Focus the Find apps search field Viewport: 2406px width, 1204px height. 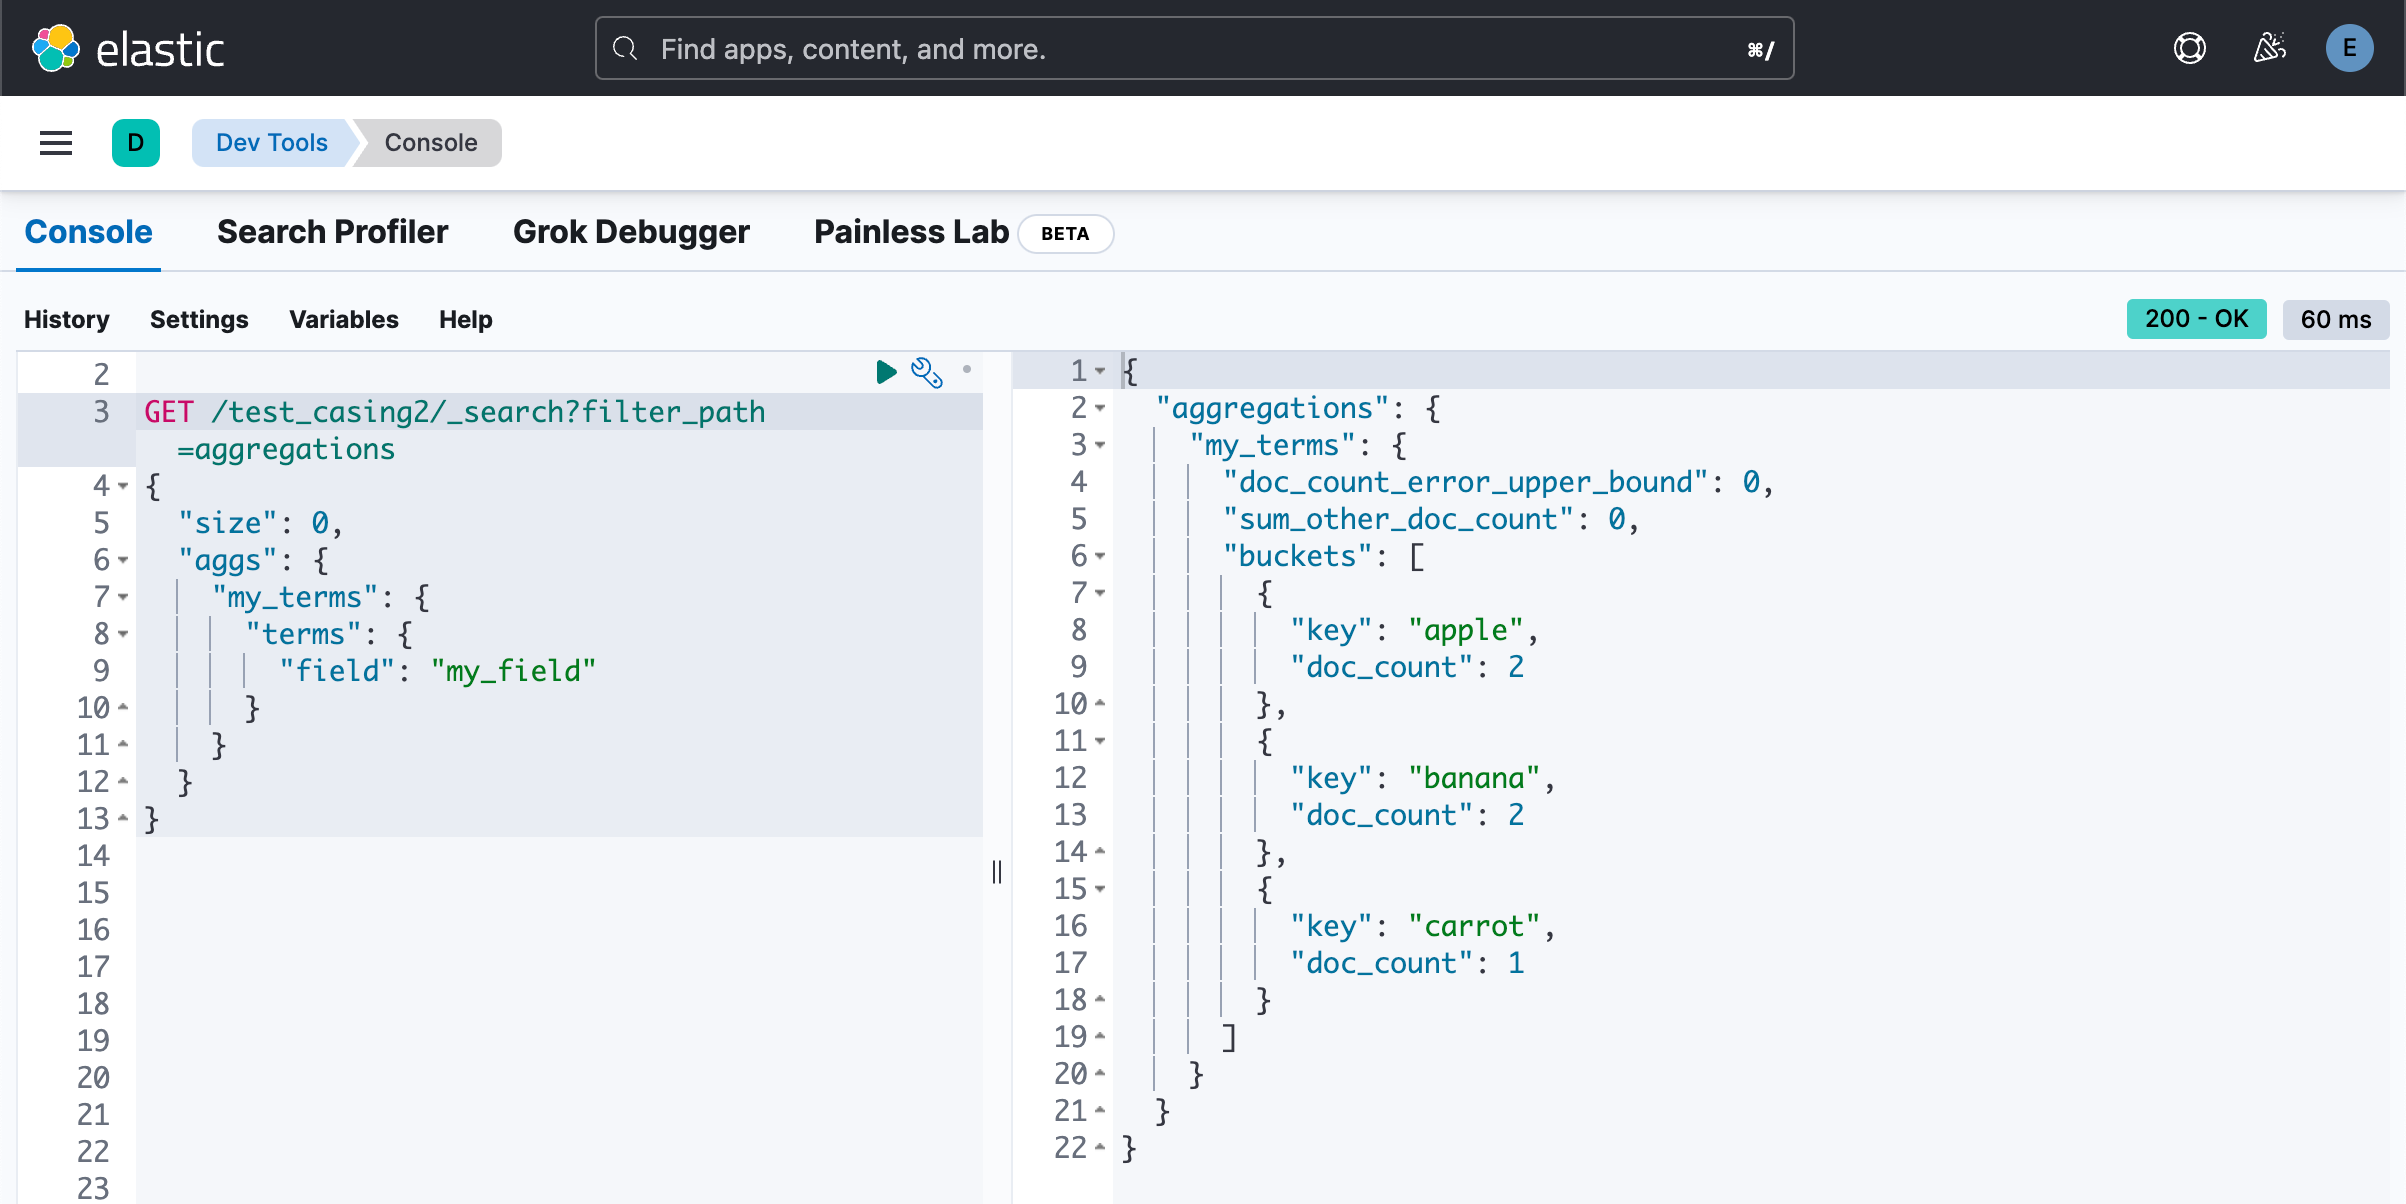point(1194,48)
